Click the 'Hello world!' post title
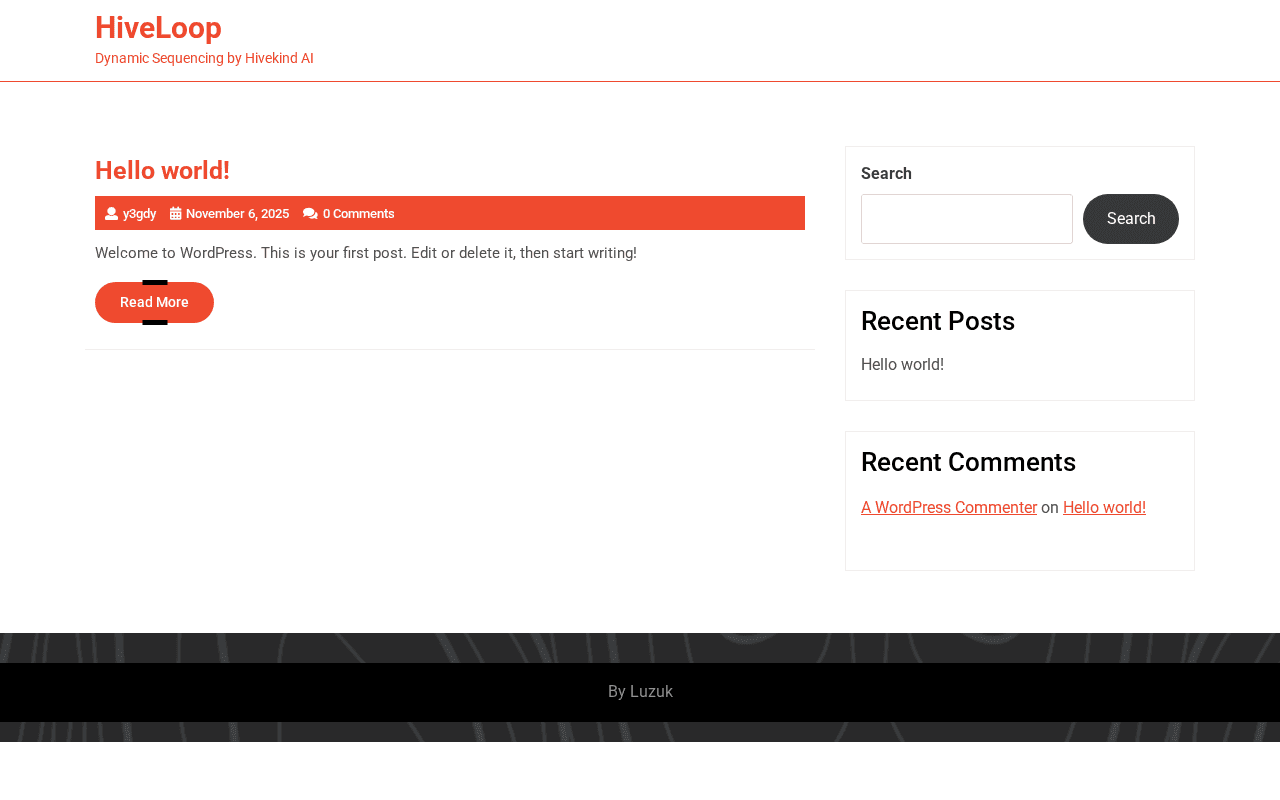 click(162, 171)
